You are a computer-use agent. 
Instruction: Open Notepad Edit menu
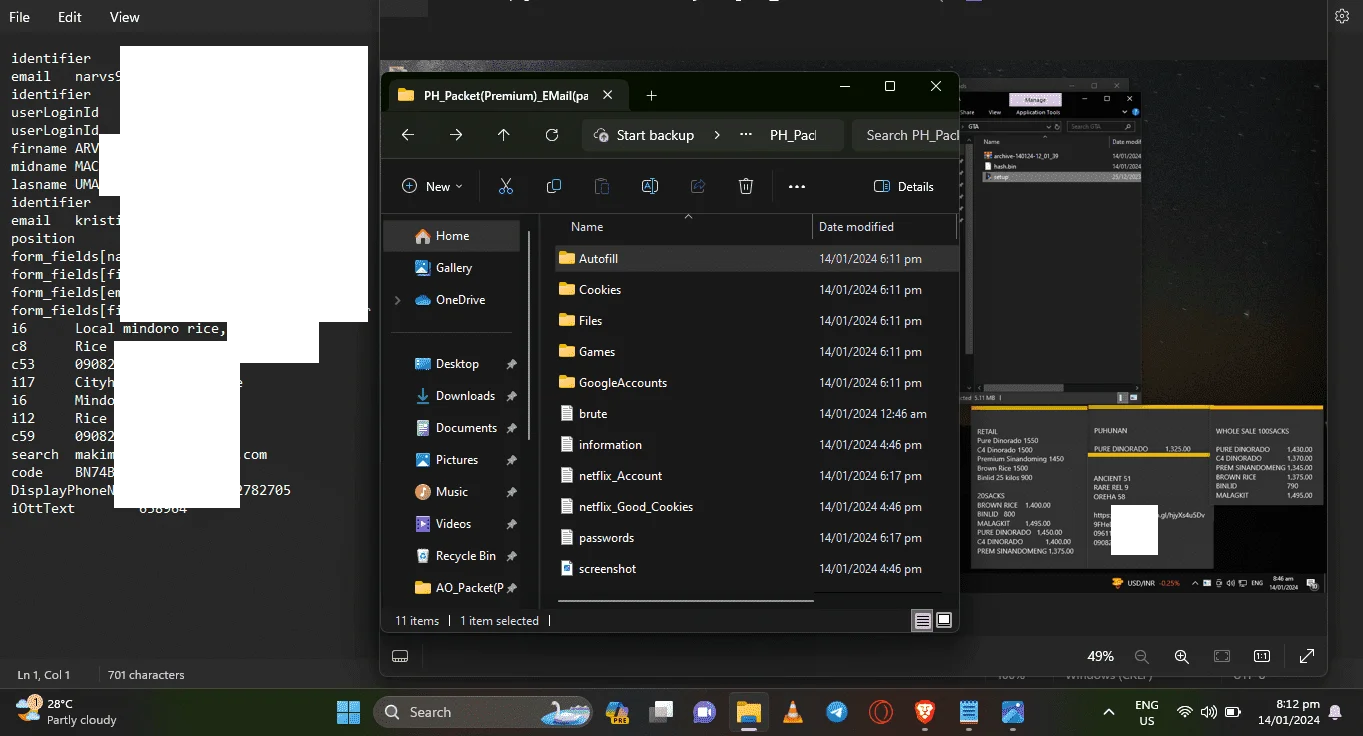coord(70,17)
